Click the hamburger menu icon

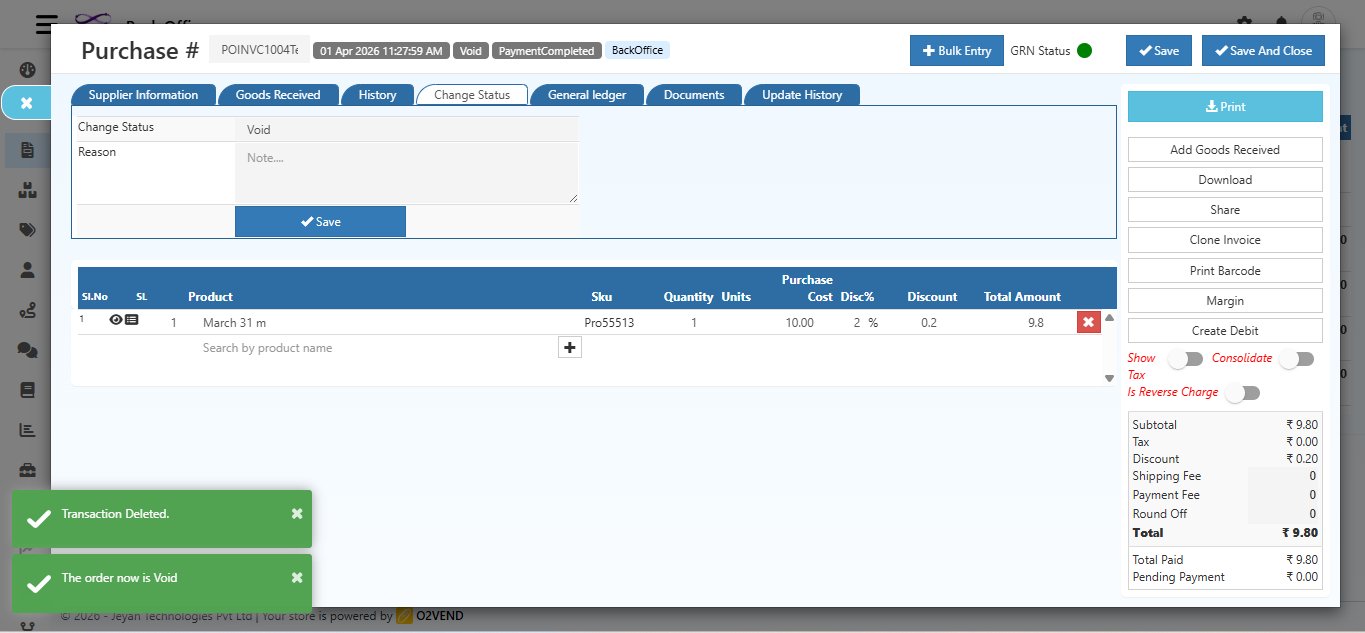point(46,24)
